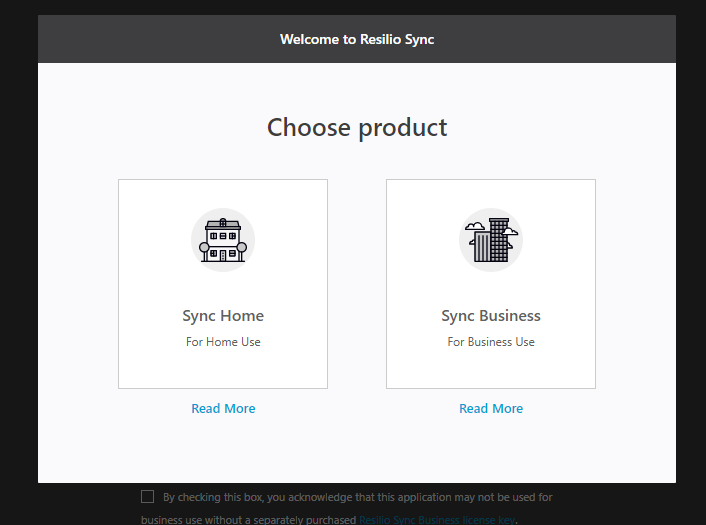Click the "Welcome to Resilio Sync" title
This screenshot has width=706, height=525.
coord(357,39)
